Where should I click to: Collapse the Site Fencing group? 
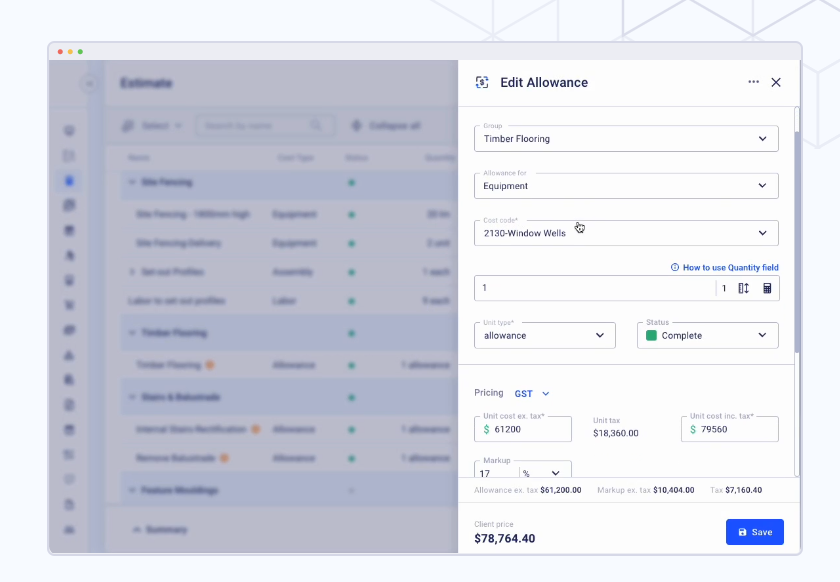(x=132, y=182)
